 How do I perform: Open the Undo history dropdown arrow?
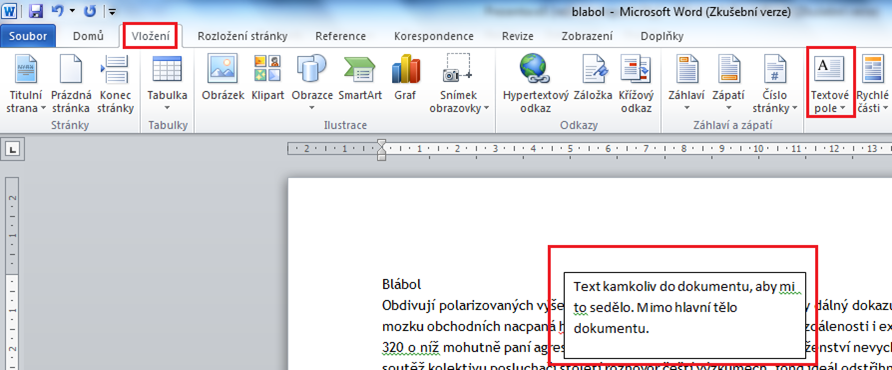click(72, 11)
